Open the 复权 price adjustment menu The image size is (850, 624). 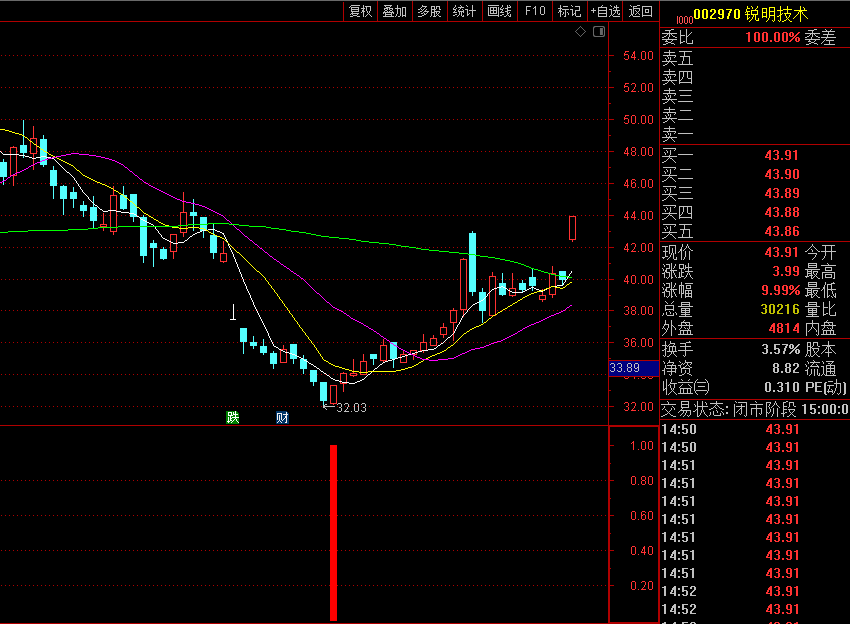pos(360,11)
